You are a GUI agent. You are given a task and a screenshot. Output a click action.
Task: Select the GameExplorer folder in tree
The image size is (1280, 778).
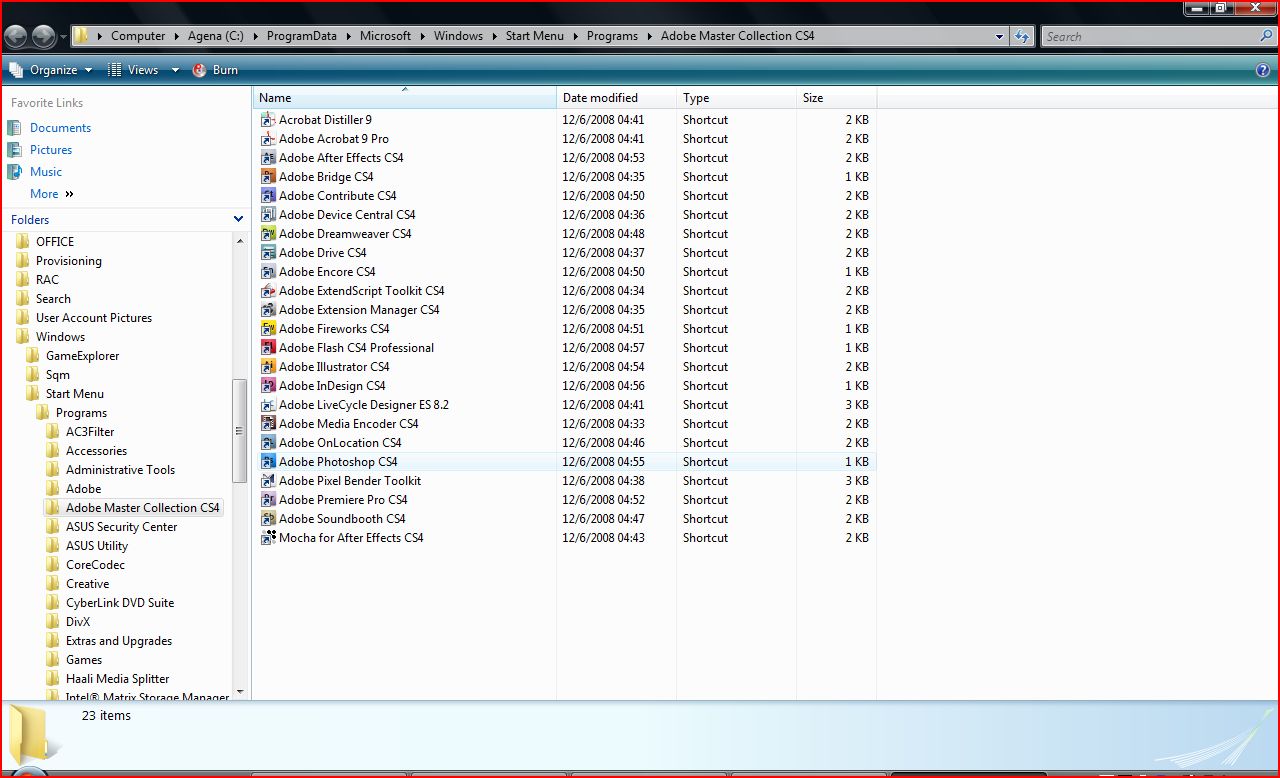tap(83, 355)
